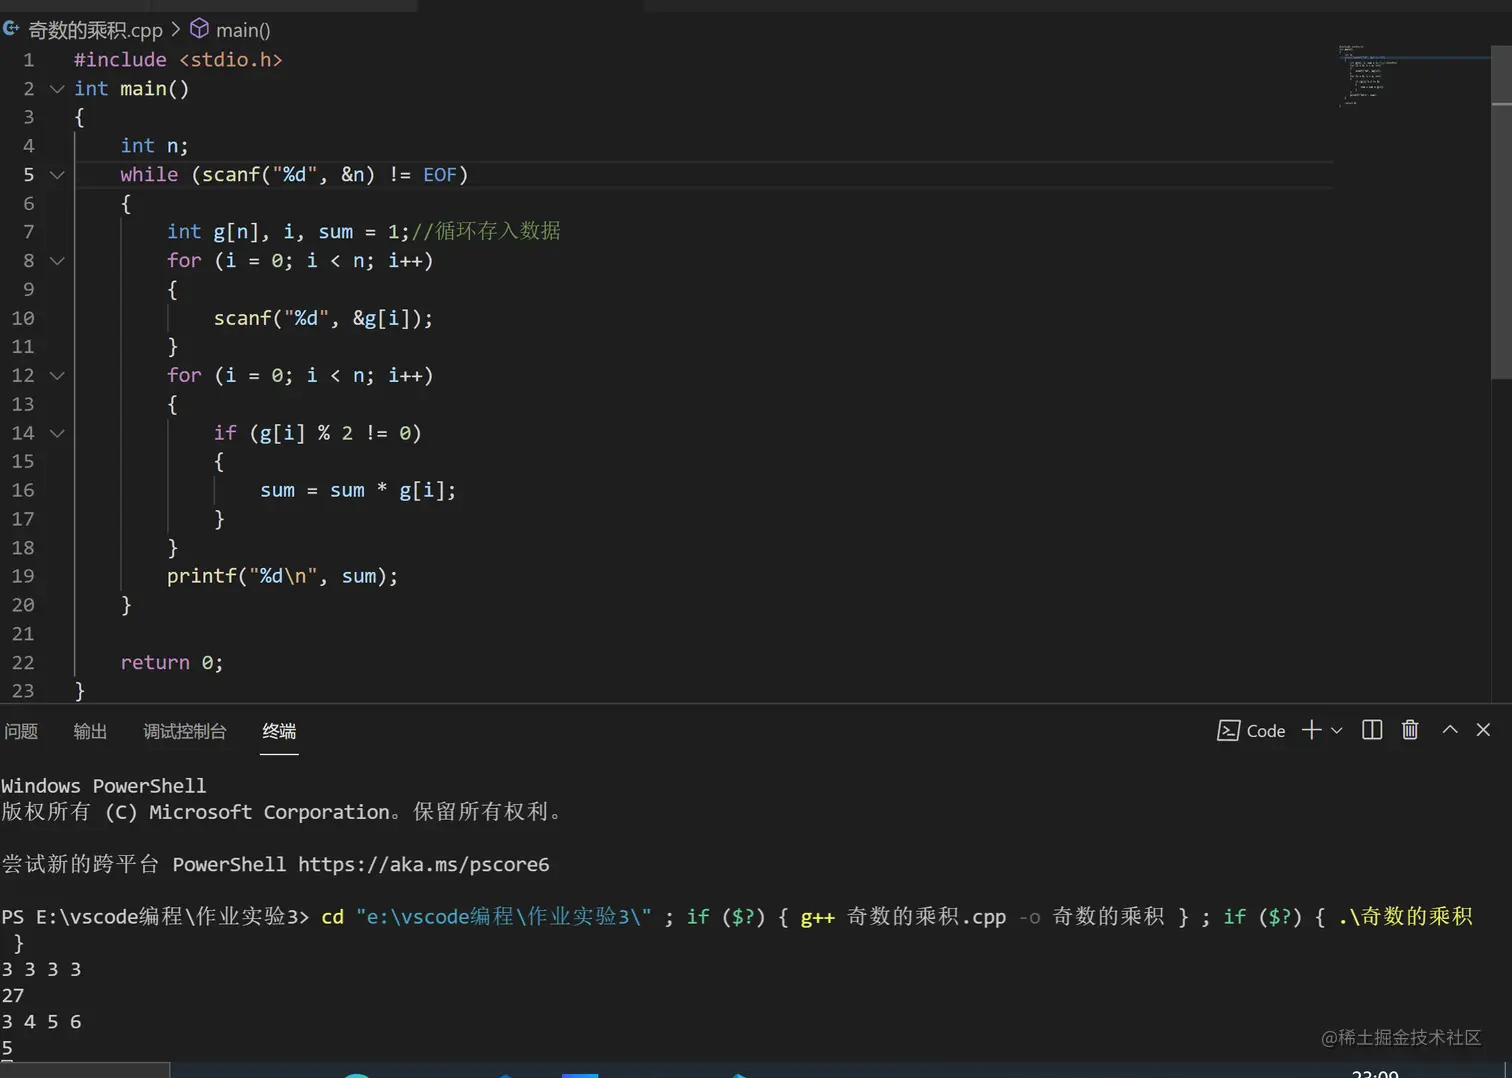Show the 调试控制台 tab

(185, 731)
